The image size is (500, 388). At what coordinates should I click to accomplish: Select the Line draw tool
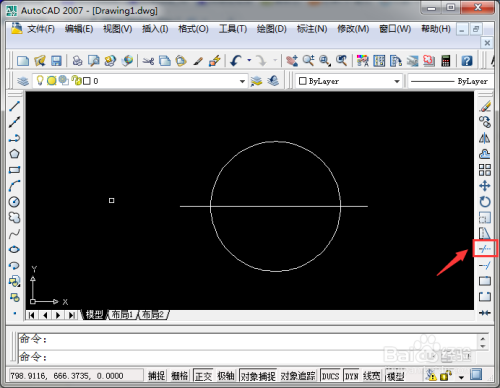pos(14,107)
